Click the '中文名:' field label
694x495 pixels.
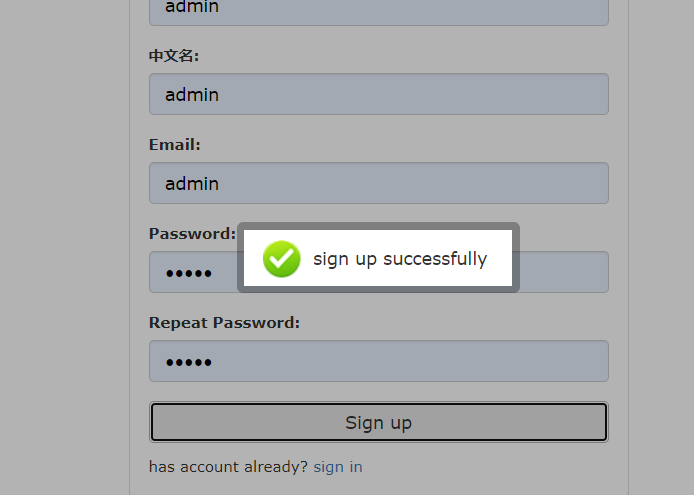tap(174, 56)
